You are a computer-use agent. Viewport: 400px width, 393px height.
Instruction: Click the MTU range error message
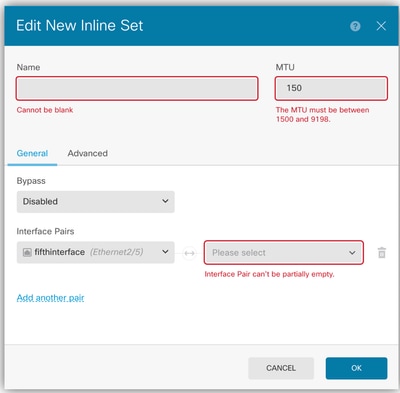pos(322,114)
